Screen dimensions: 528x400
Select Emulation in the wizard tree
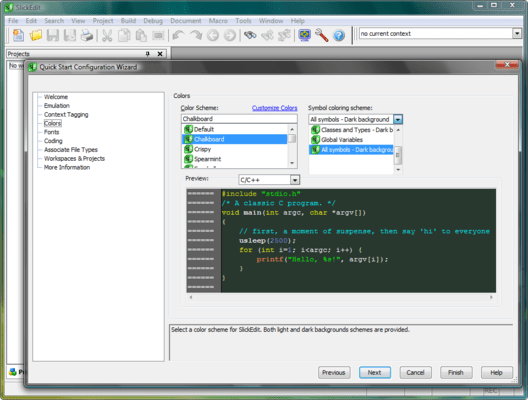tap(57, 106)
